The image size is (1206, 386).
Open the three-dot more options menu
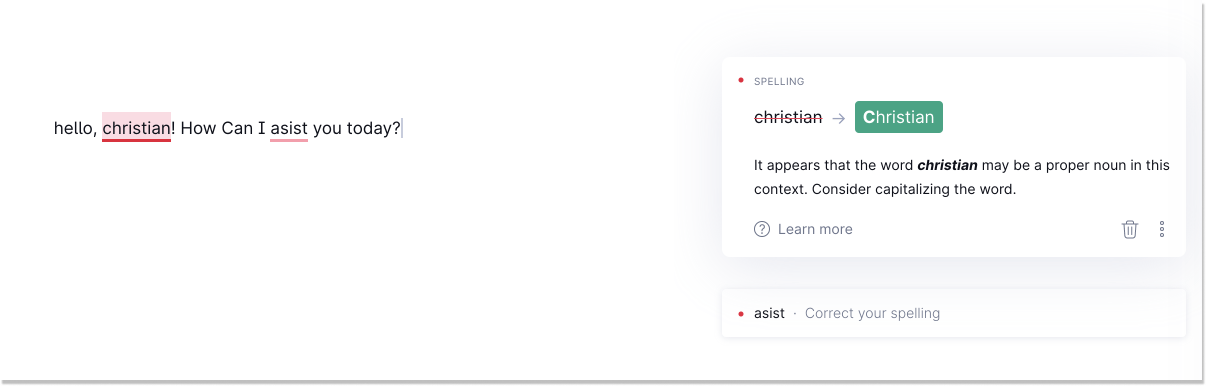tap(1162, 229)
